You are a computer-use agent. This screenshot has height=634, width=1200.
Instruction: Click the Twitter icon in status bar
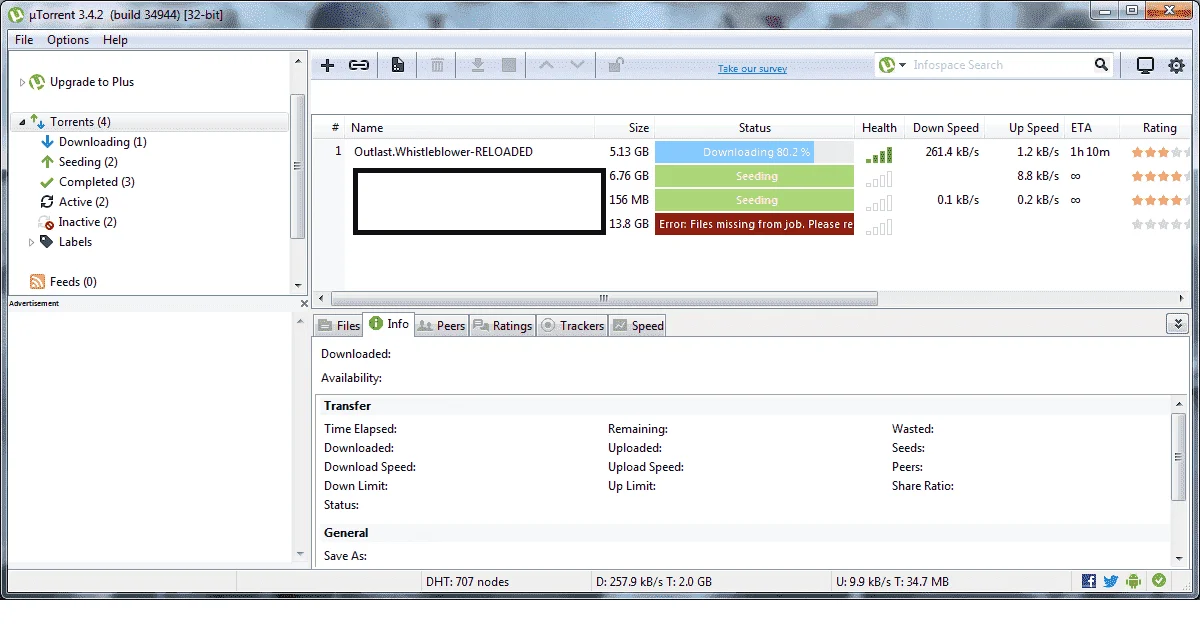click(1111, 581)
